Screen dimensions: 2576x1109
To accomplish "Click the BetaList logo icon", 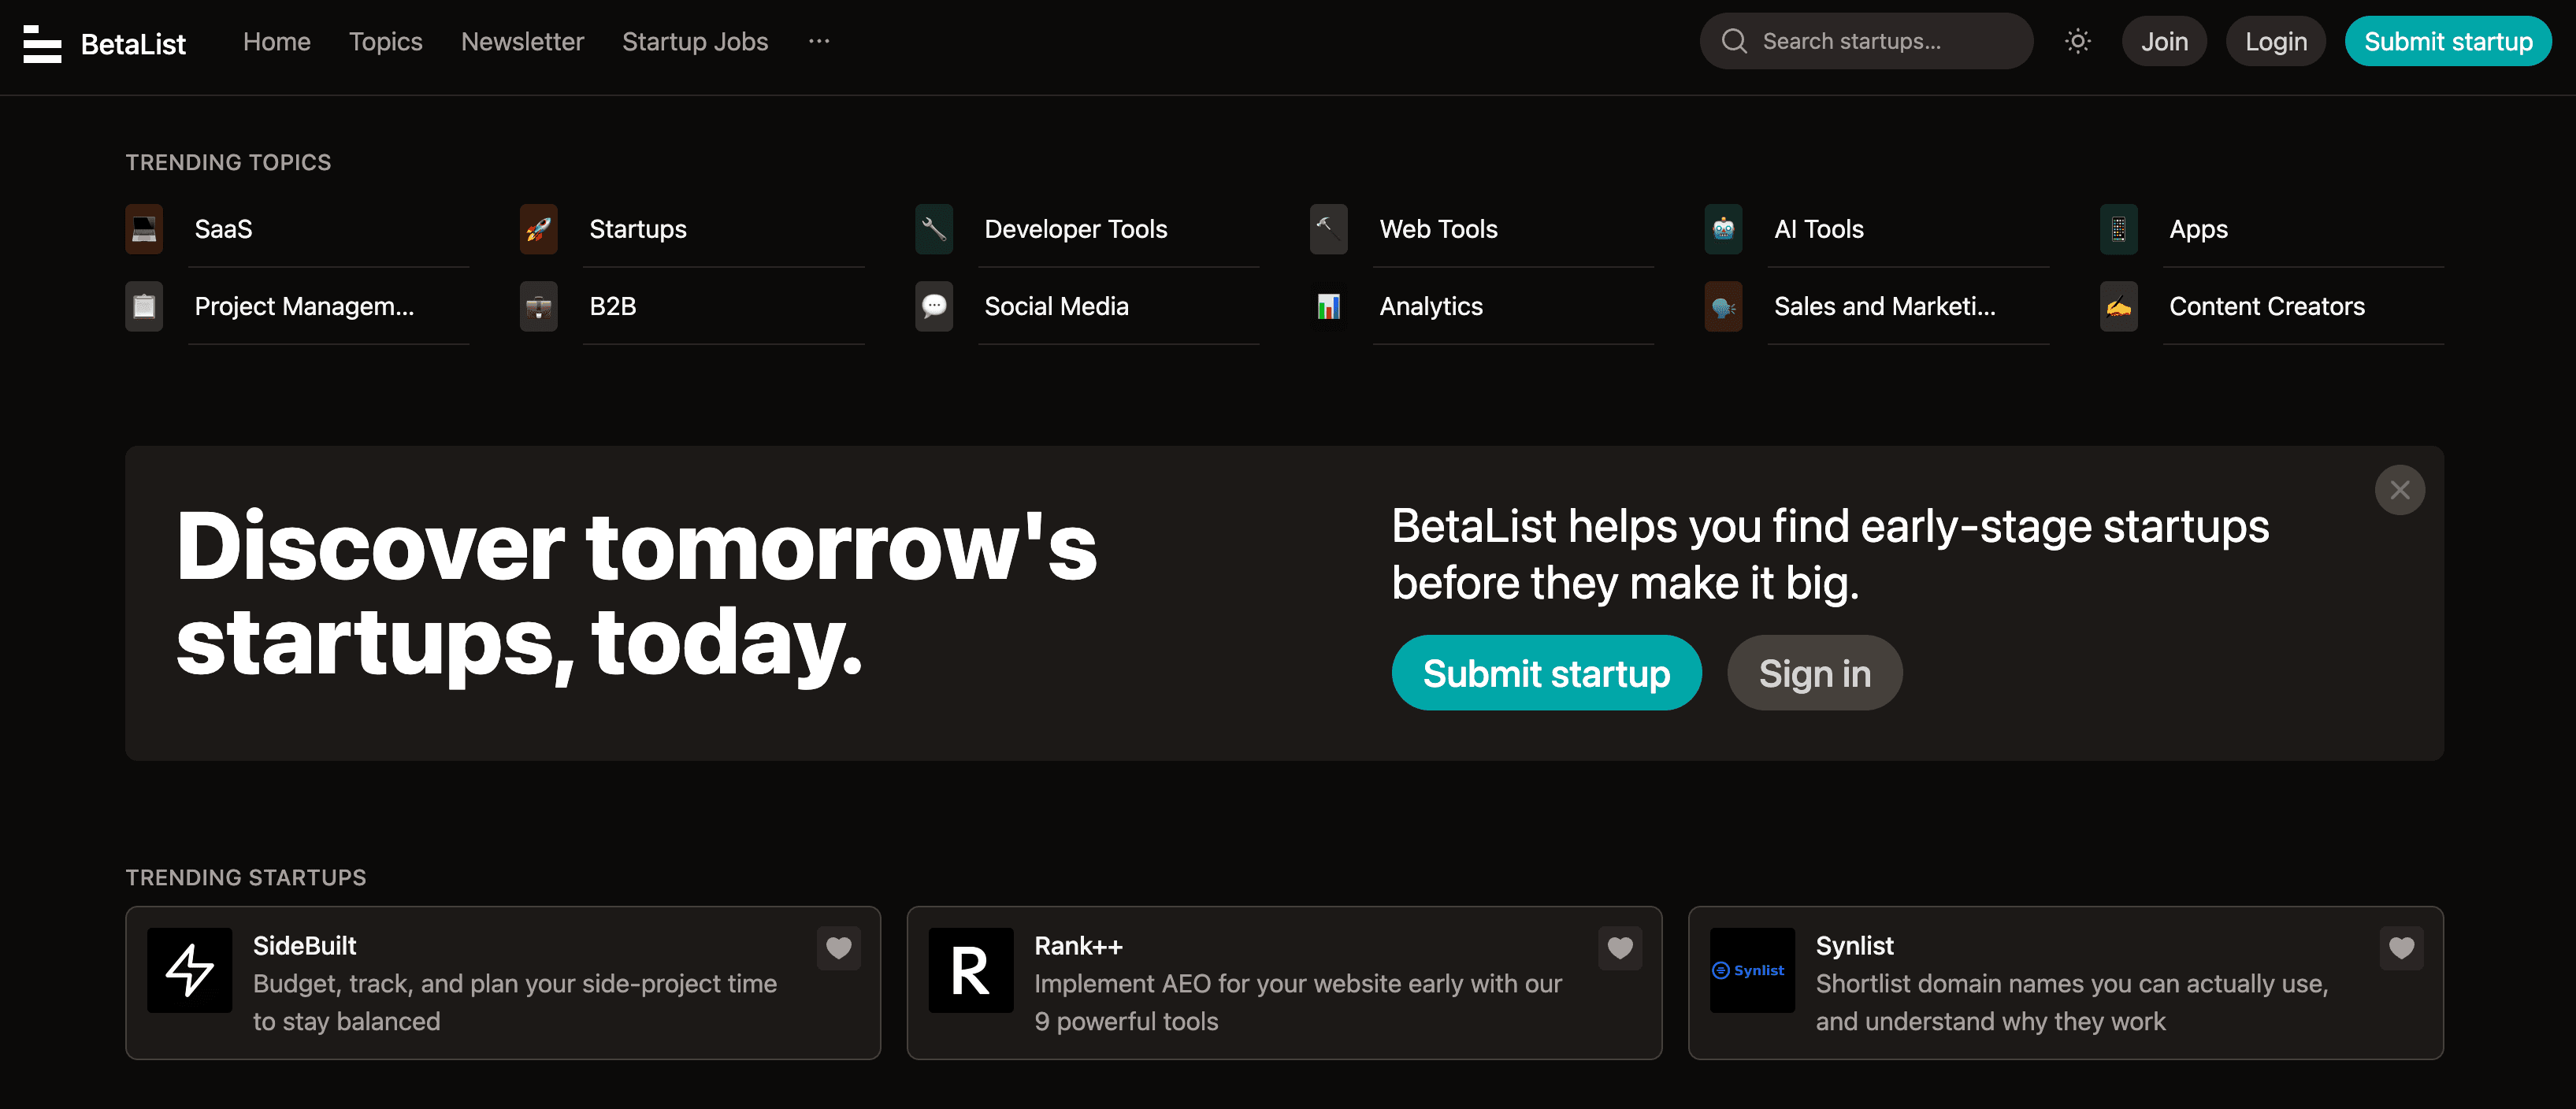I will (42, 43).
